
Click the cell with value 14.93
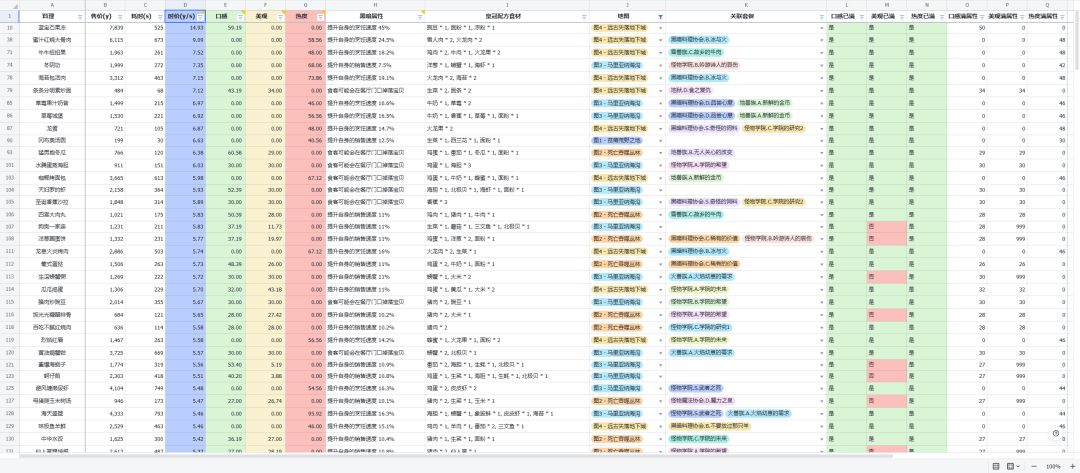click(x=185, y=28)
